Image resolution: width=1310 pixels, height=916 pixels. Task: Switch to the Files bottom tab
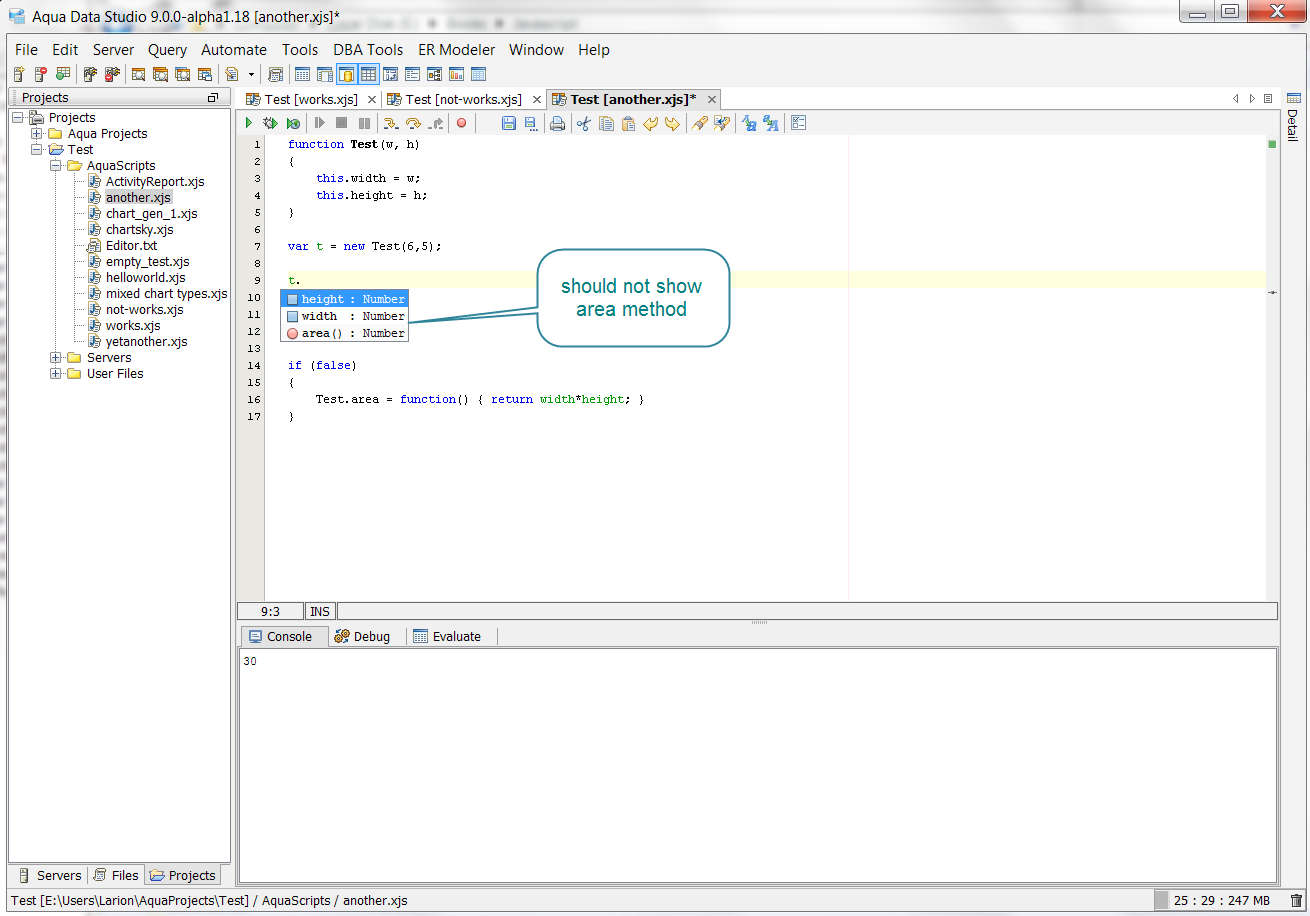point(116,875)
